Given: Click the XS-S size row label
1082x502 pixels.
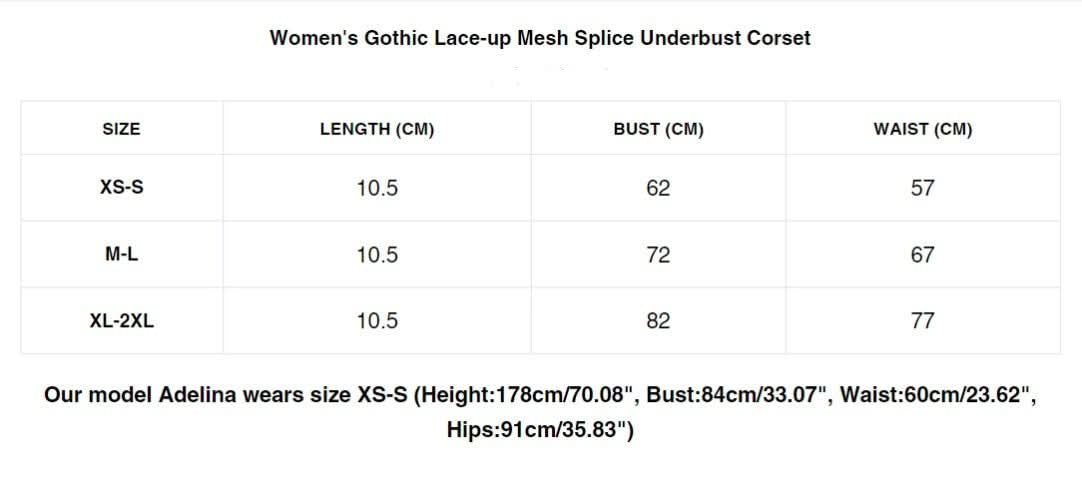Looking at the screenshot, I should pos(121,187).
